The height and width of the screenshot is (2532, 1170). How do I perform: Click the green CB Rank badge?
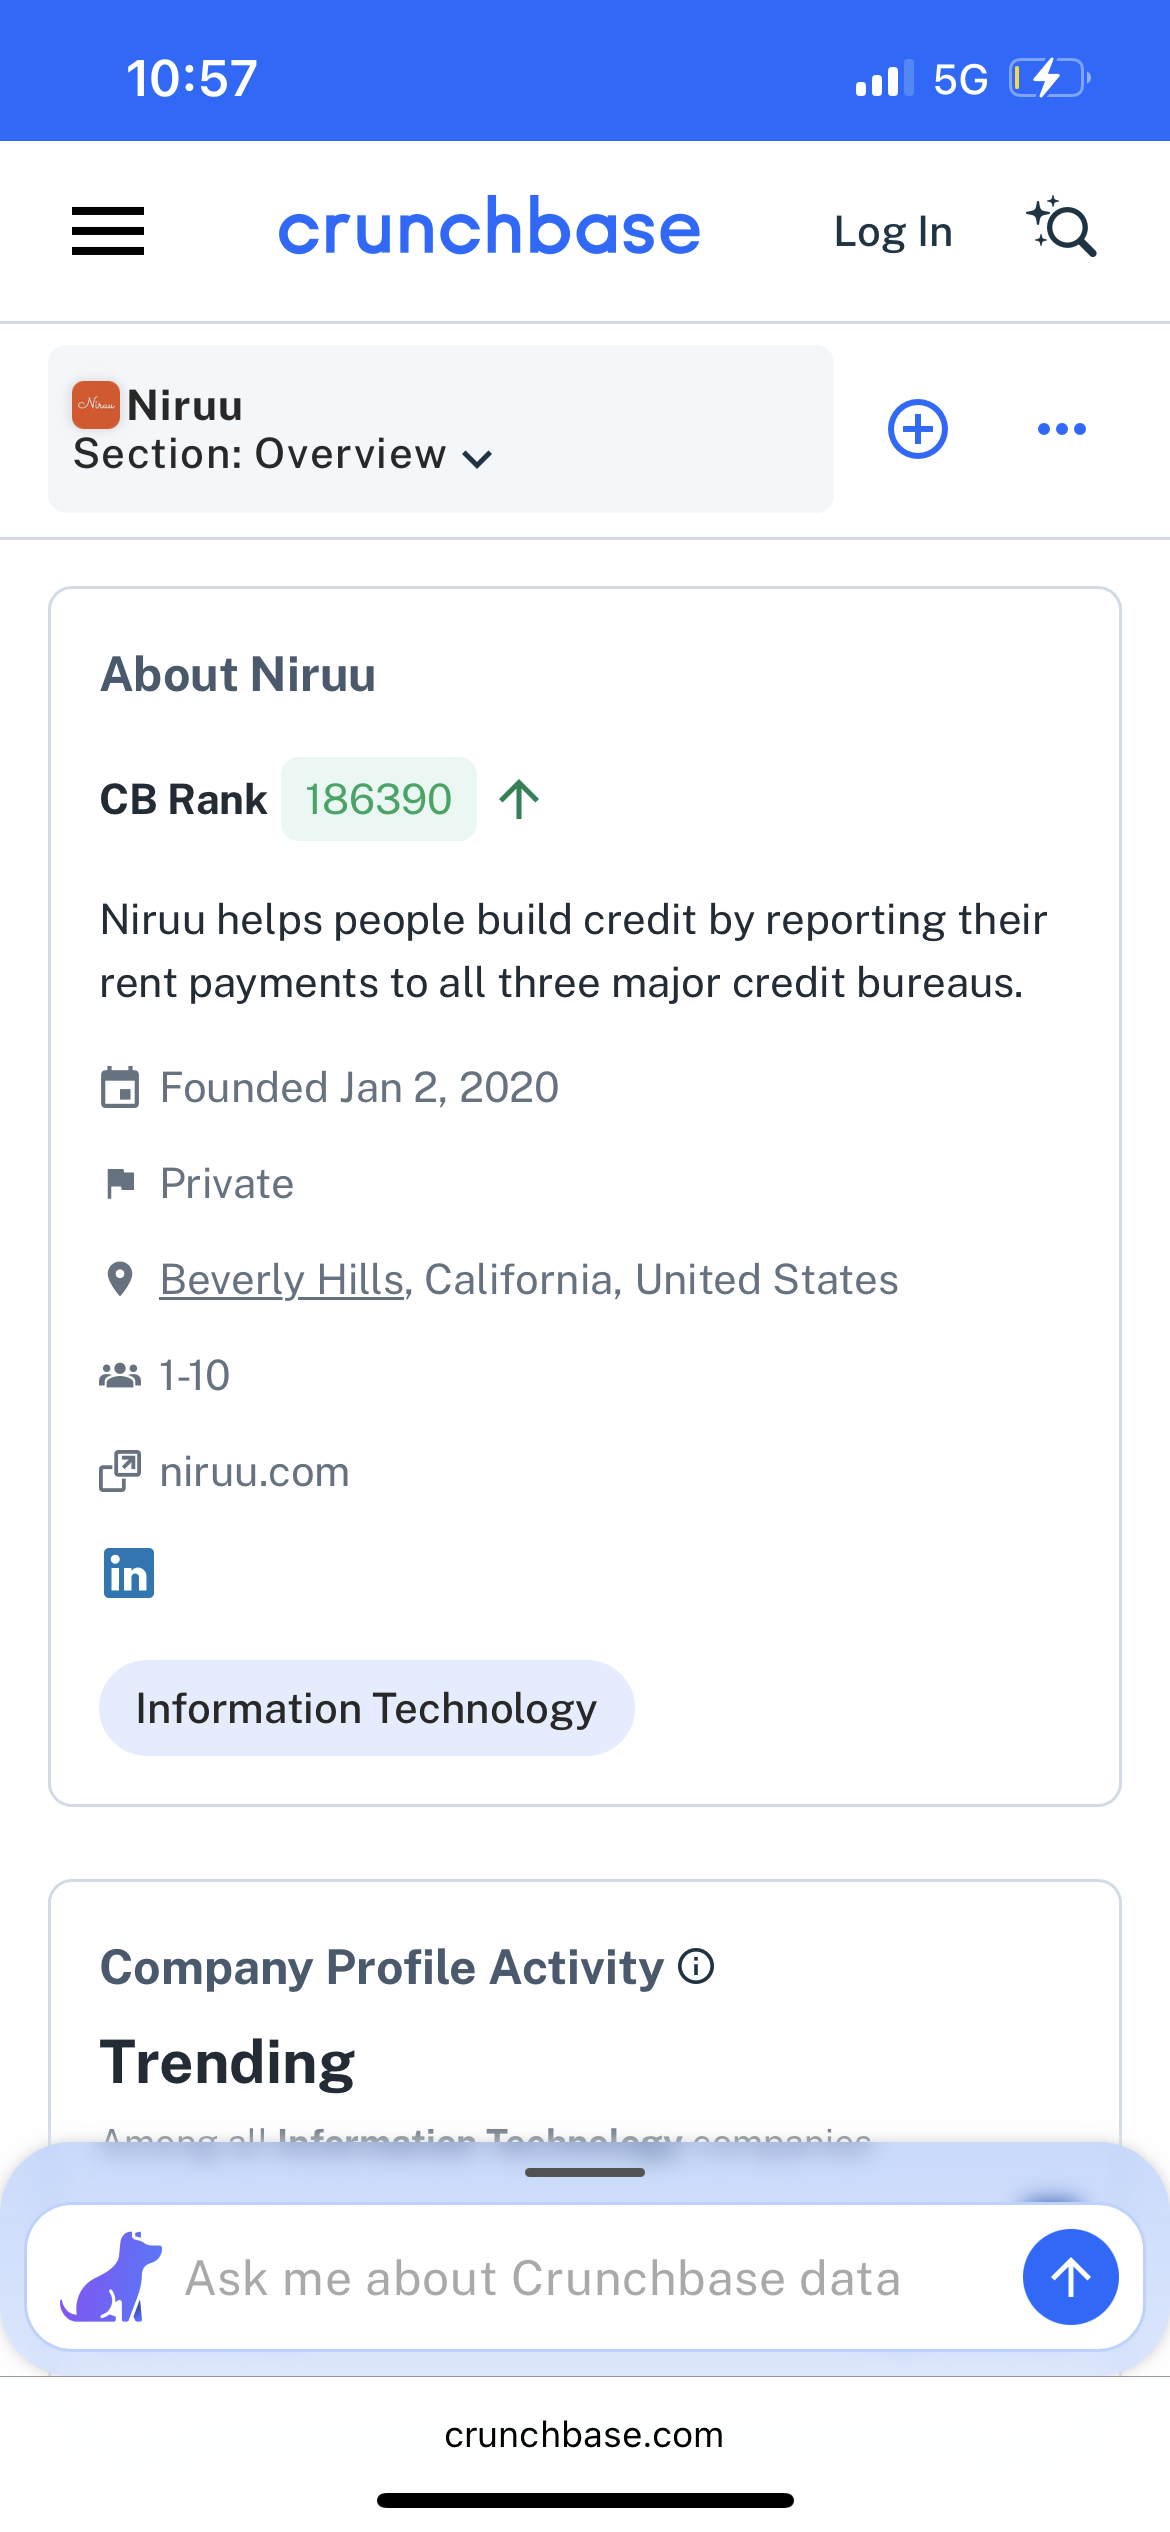coord(379,798)
